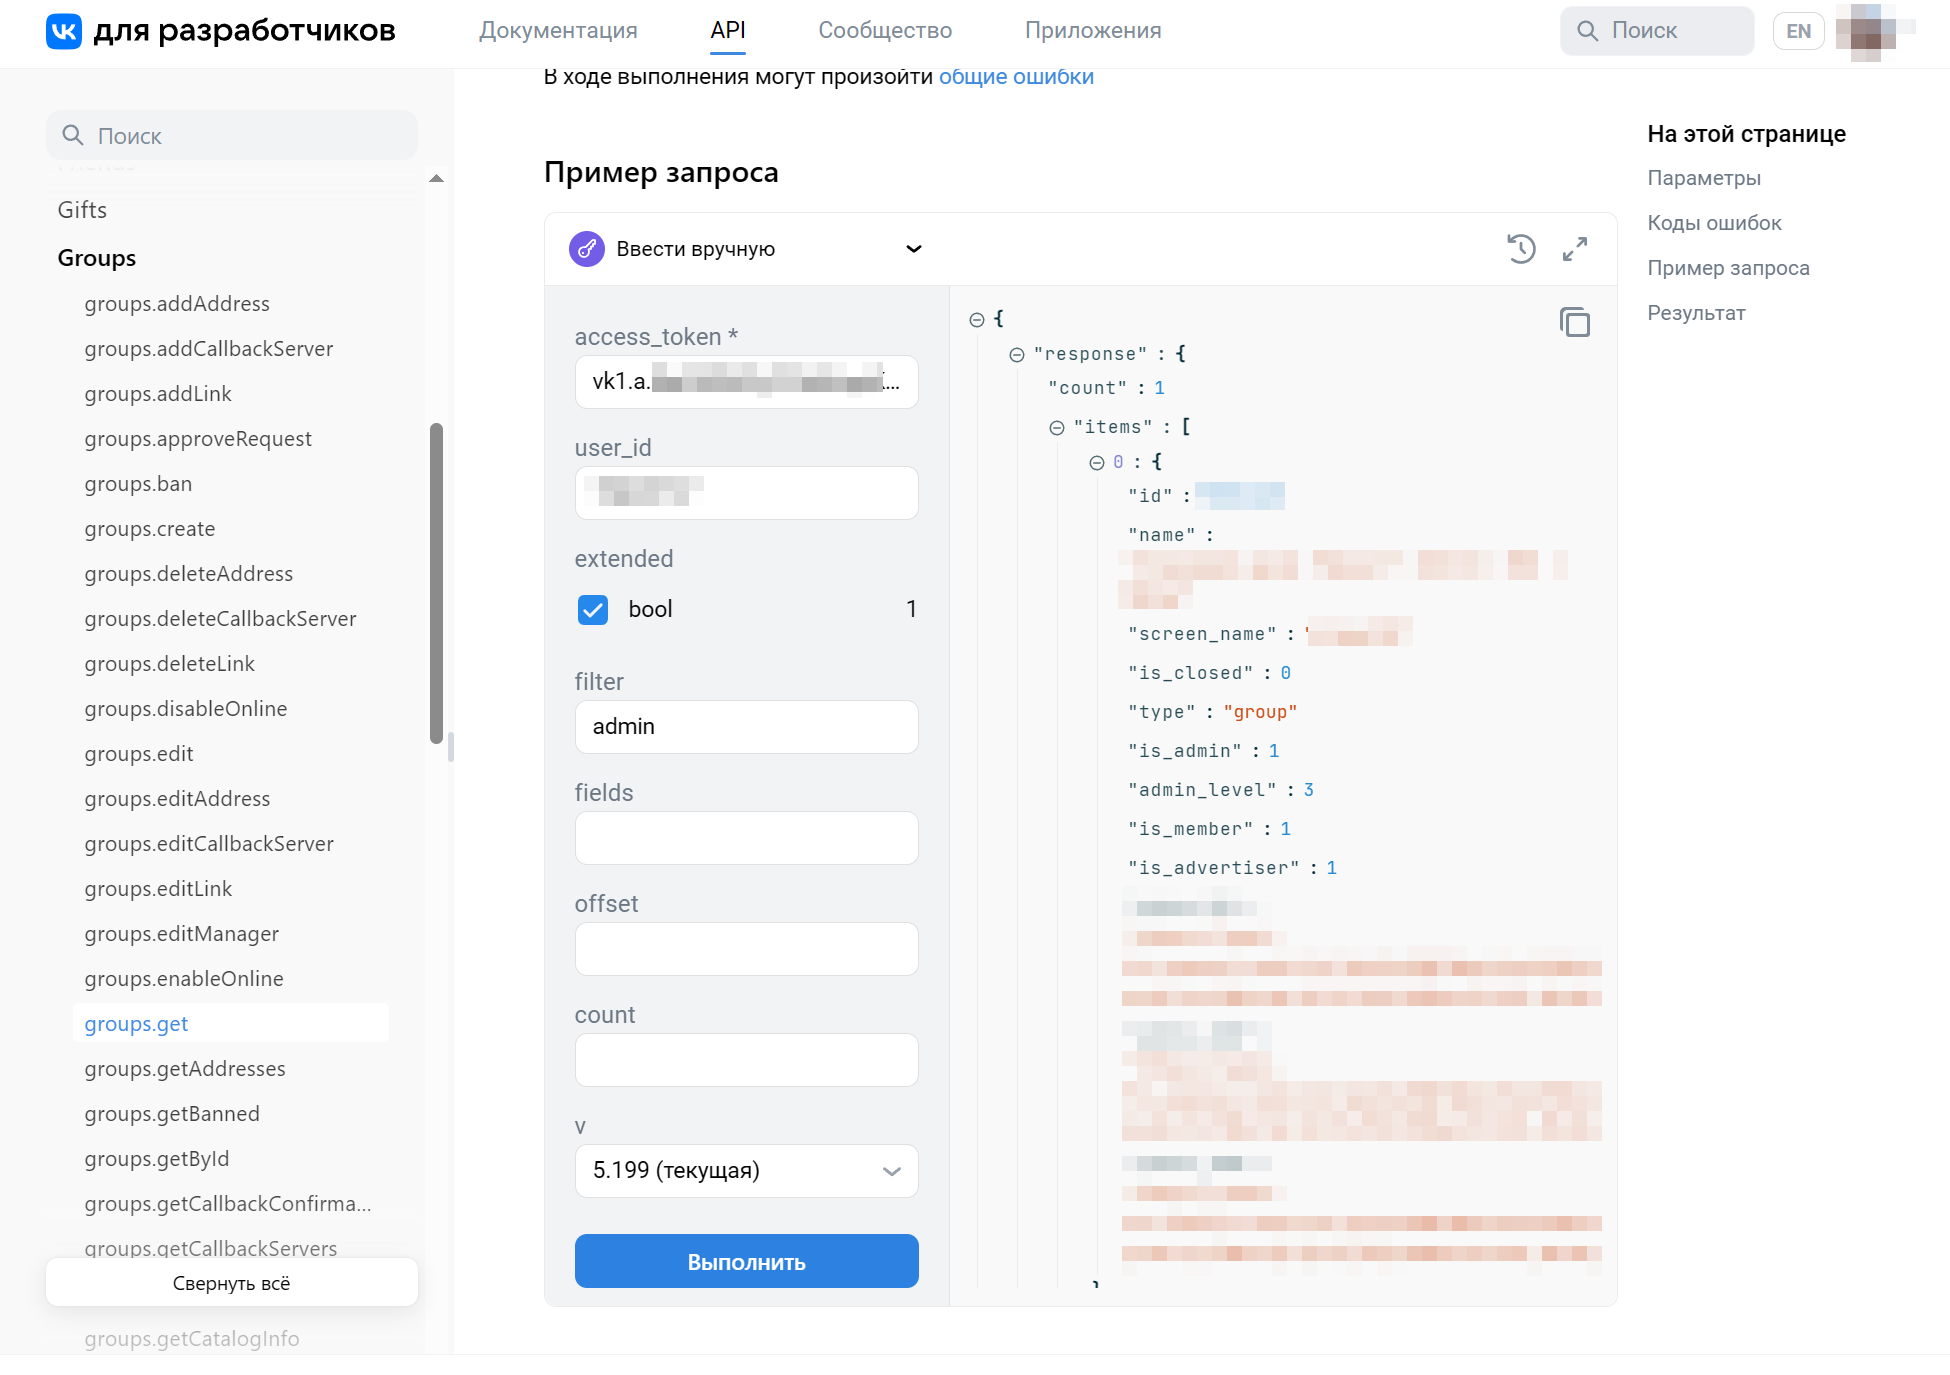Open the user avatar in header
Screen dimensions: 1950x1375
tap(1870, 31)
